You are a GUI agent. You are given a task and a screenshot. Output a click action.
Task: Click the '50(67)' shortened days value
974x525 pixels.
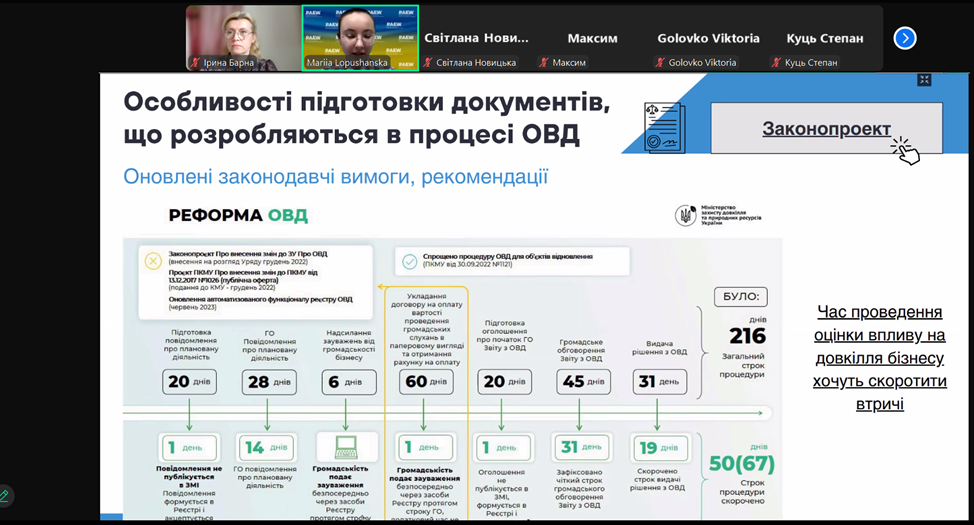click(742, 463)
